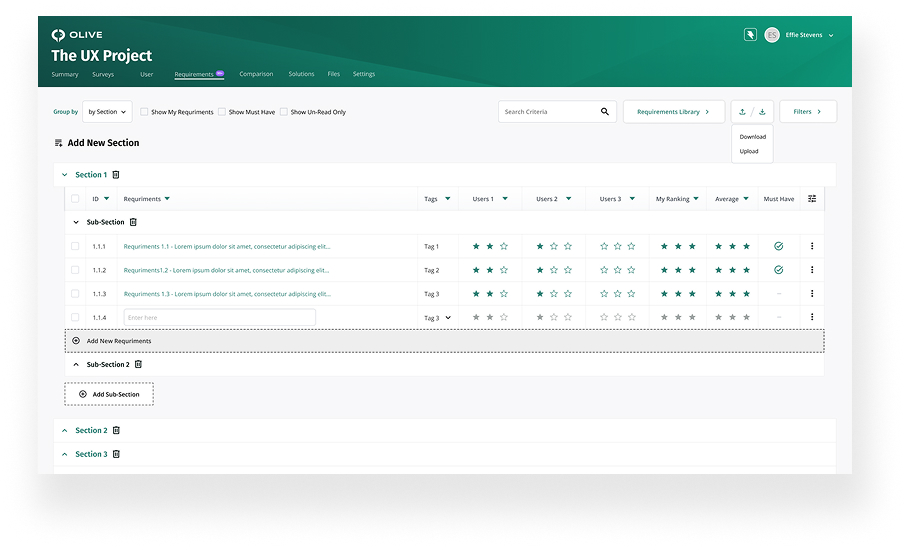Sort by Average column arrow
Viewport: 906px width, 550px height.
click(746, 199)
